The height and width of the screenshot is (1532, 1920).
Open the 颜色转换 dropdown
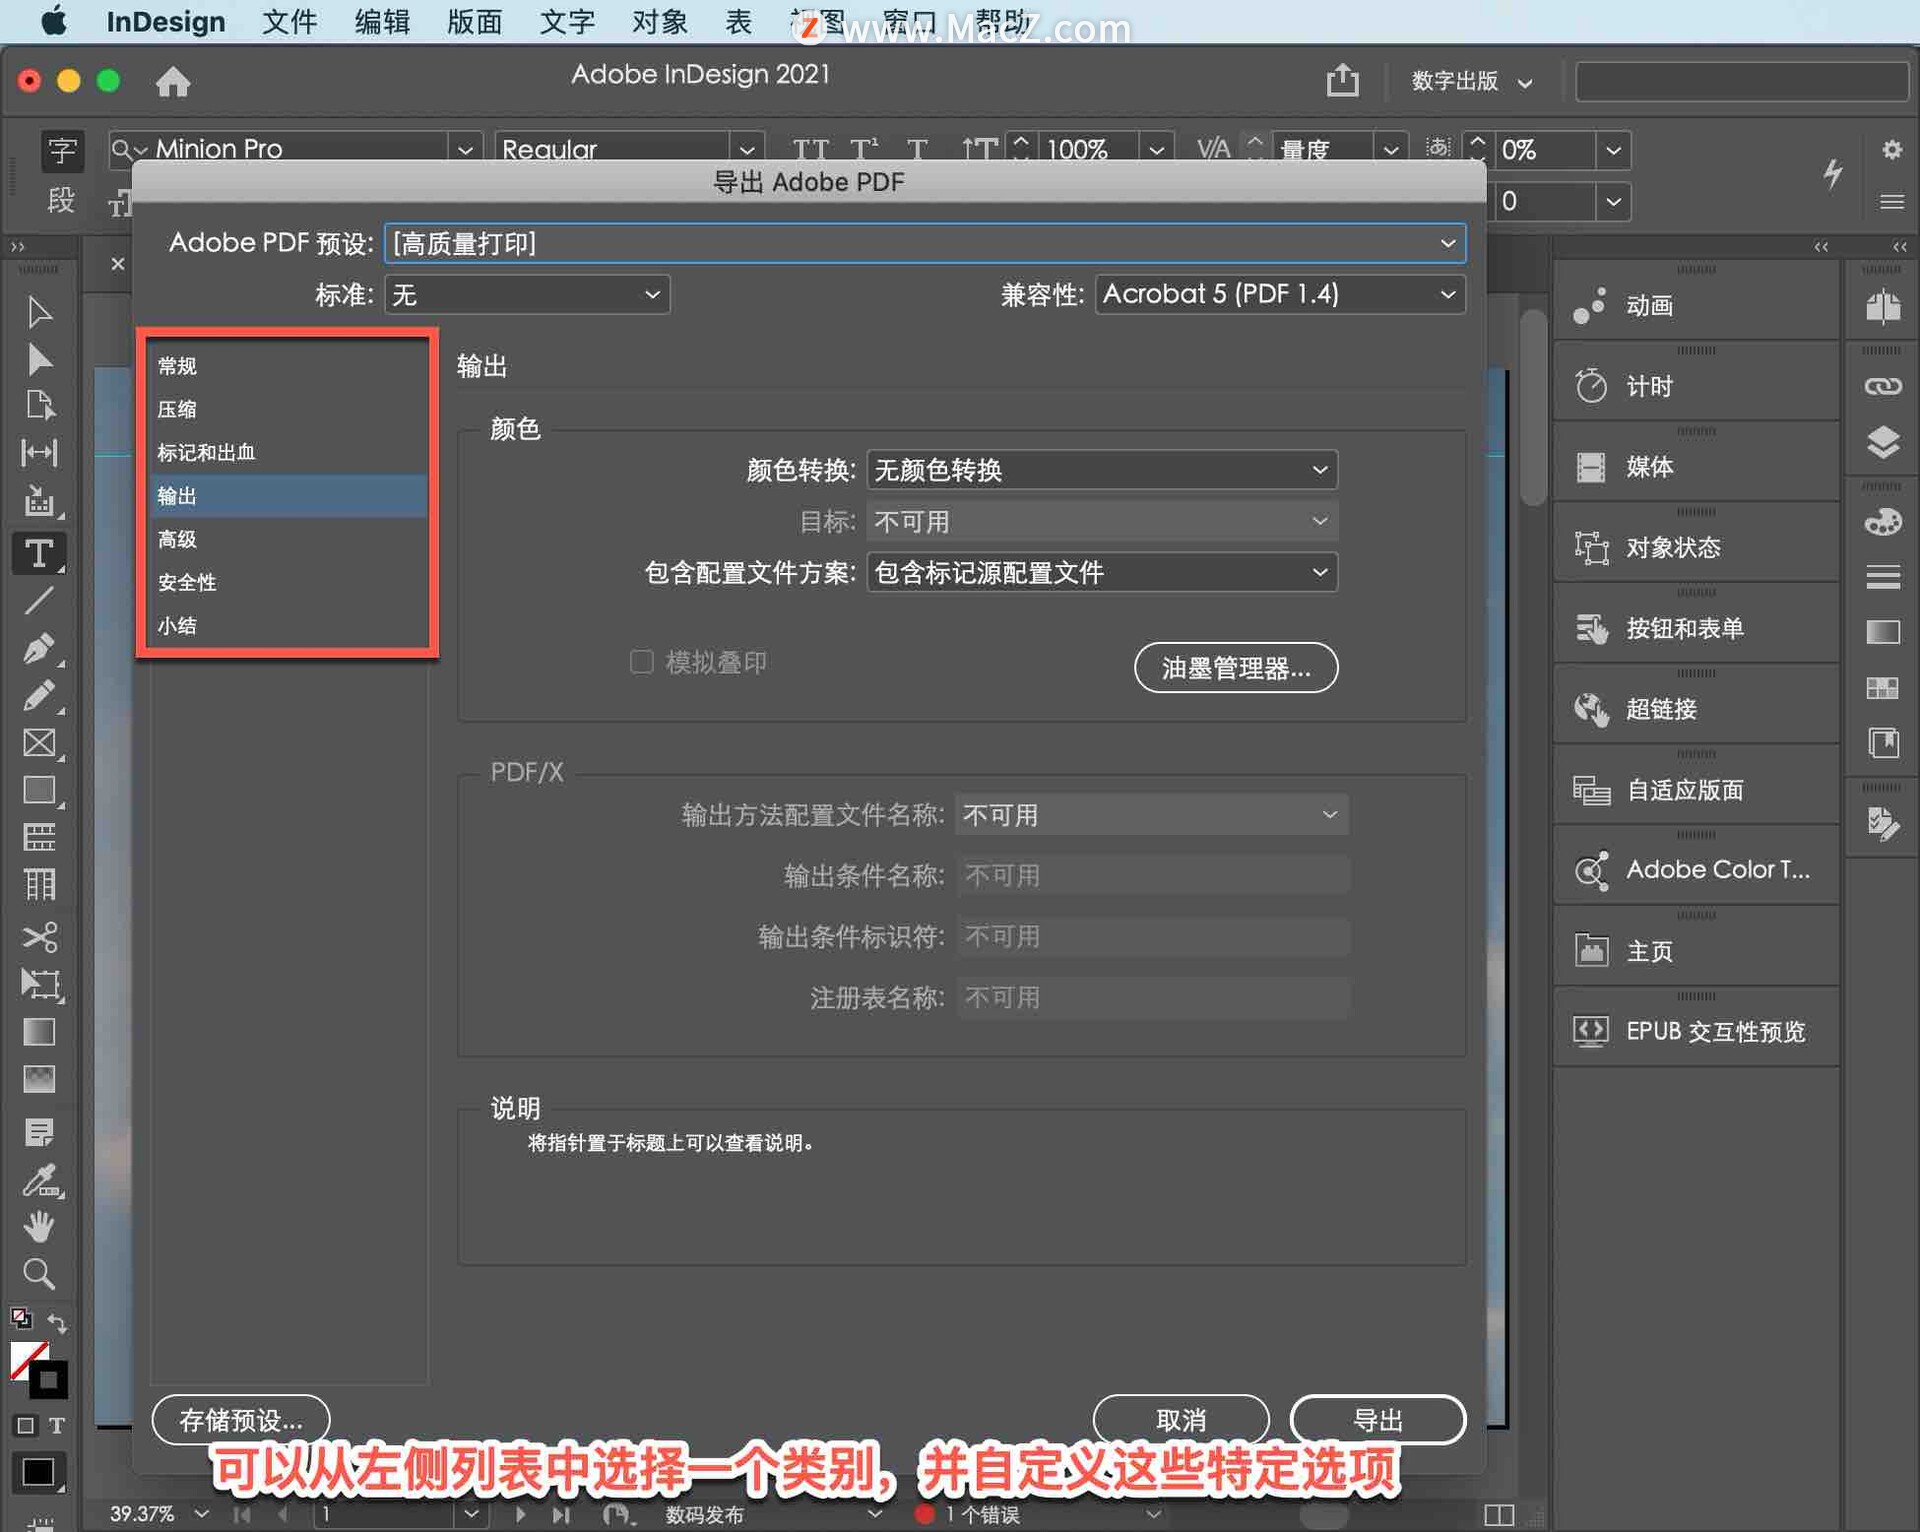(1102, 469)
